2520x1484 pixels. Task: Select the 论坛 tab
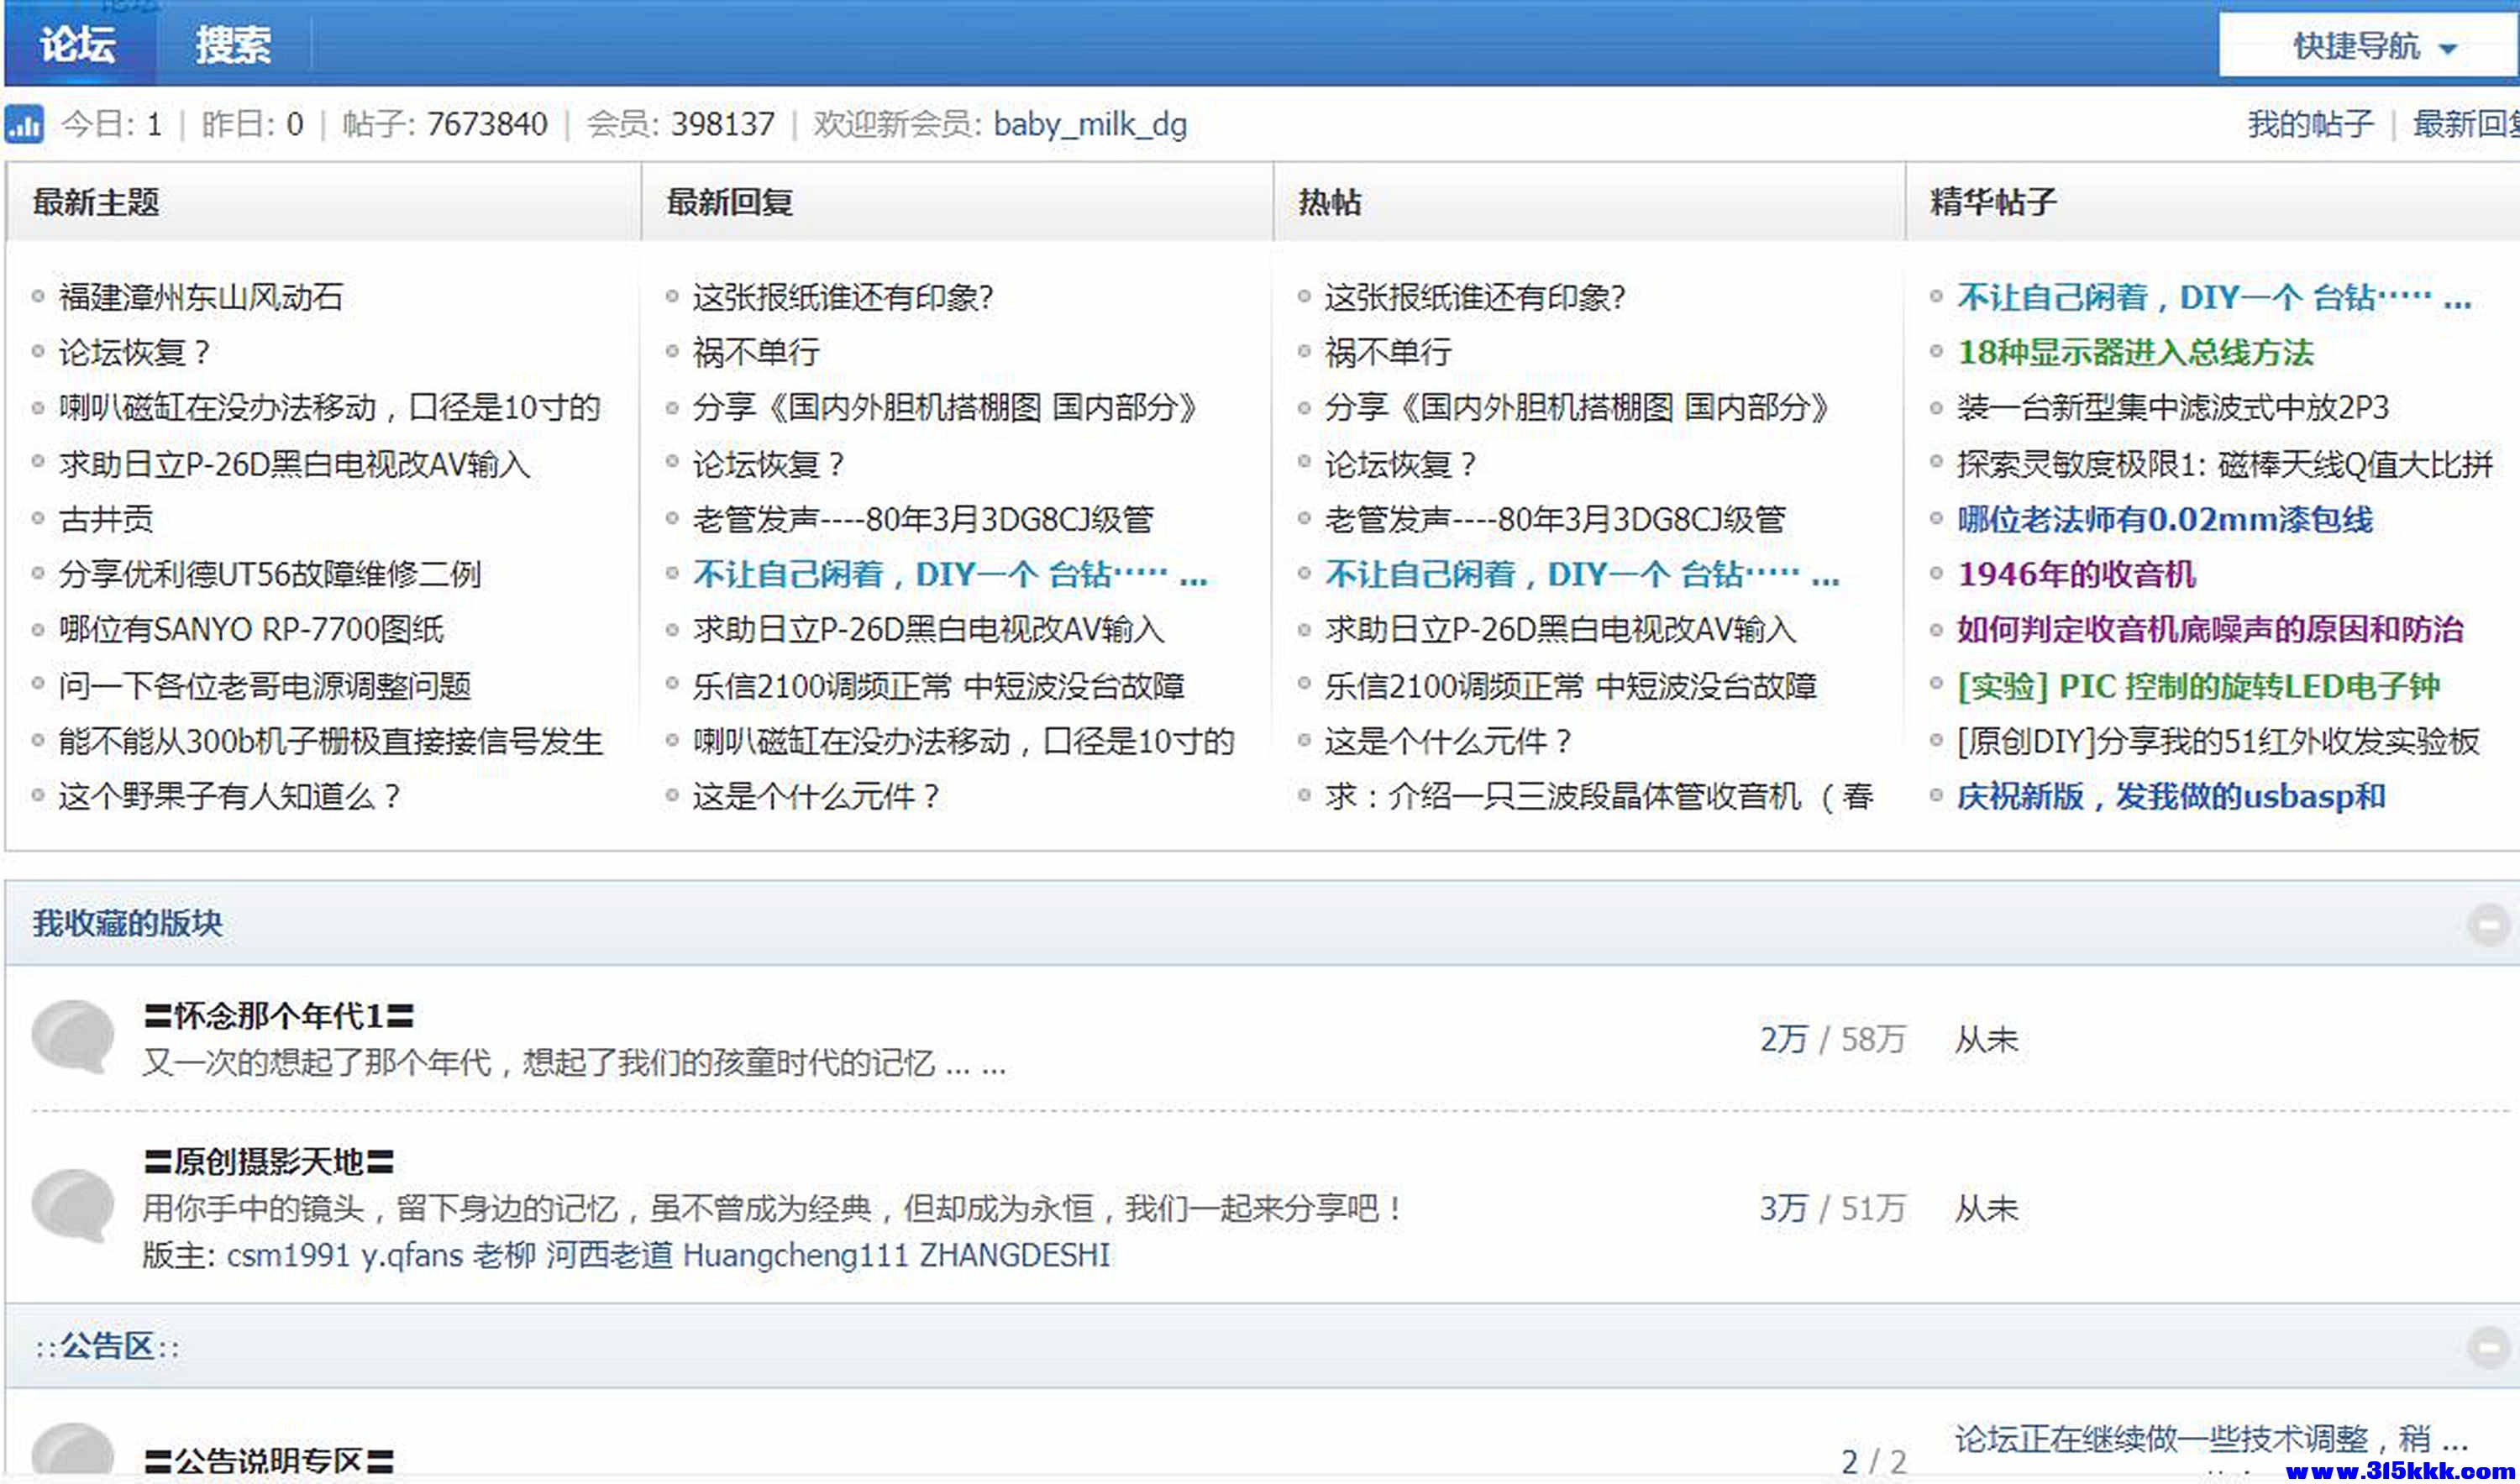pos(79,45)
